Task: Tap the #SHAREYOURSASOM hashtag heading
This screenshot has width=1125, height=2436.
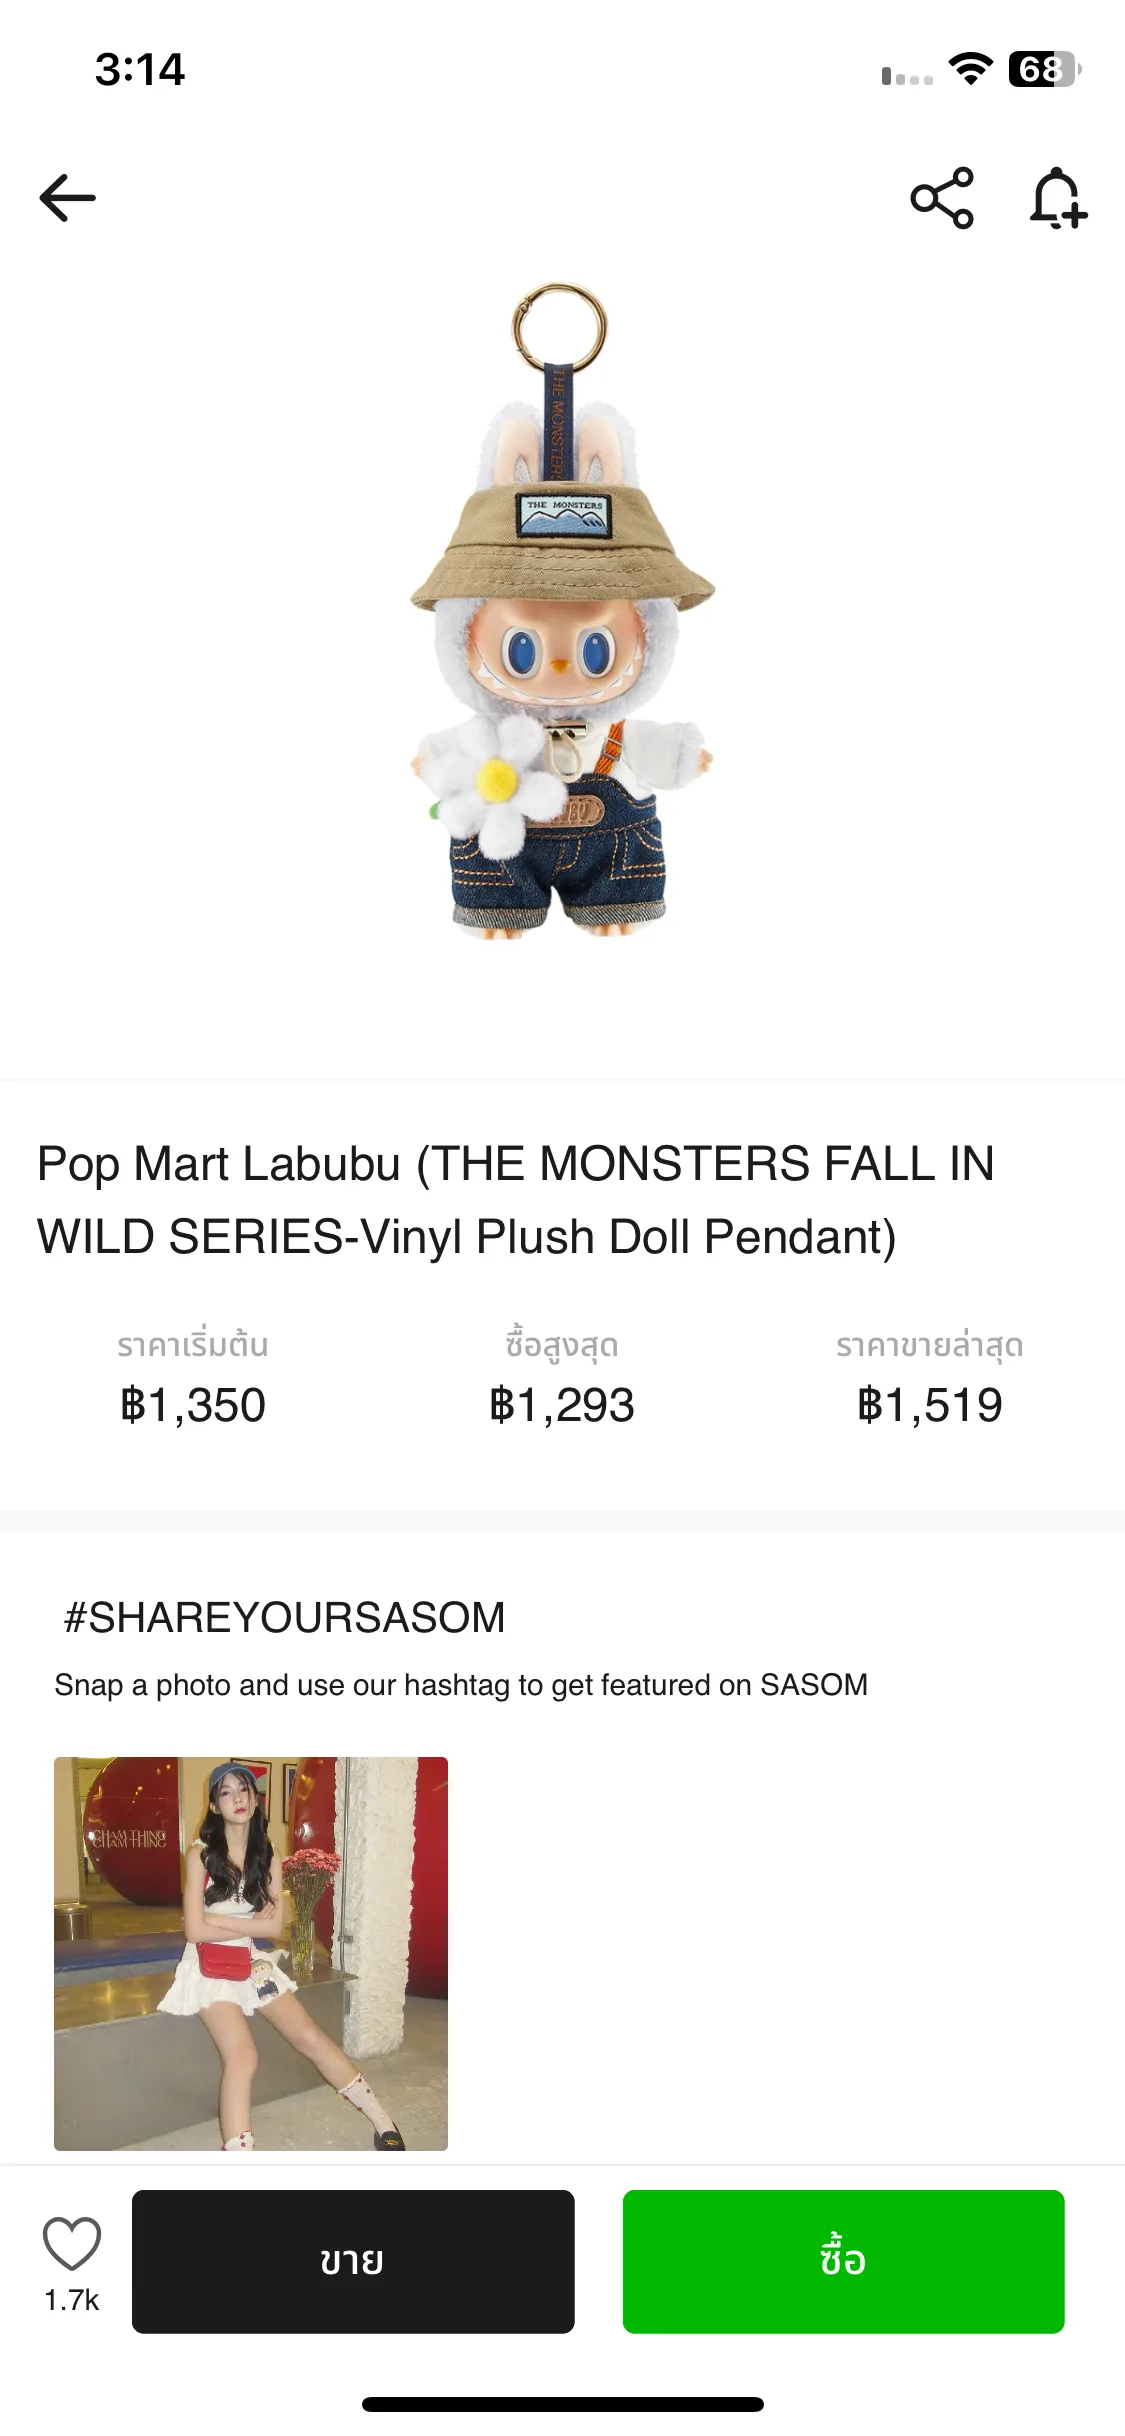Action: pyautogui.click(x=284, y=1617)
